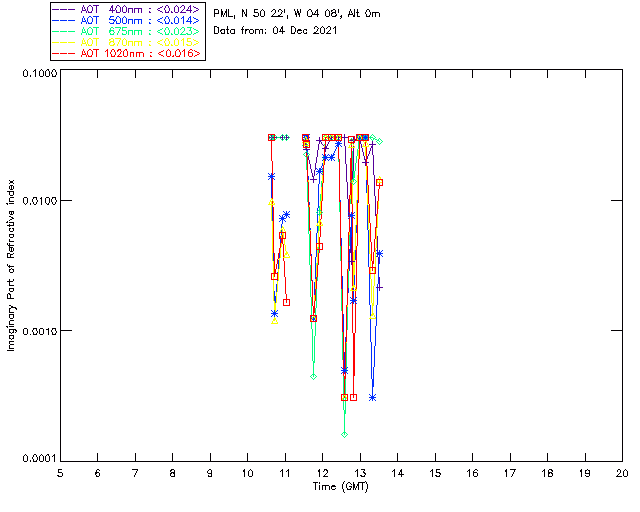Viewport: 640px width, 512px height.
Task: Click the x-axis tick label 12
Action: [322, 473]
